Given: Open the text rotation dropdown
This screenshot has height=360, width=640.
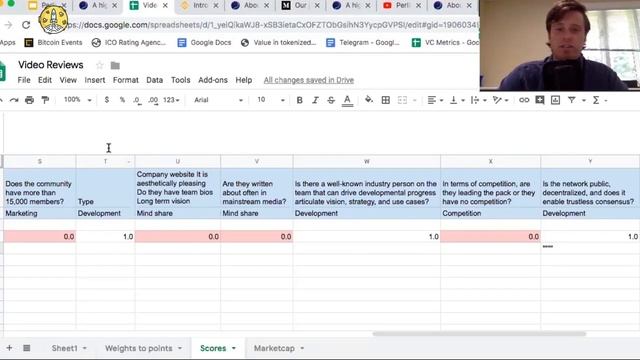Looking at the screenshot, I should pyautogui.click(x=500, y=100).
